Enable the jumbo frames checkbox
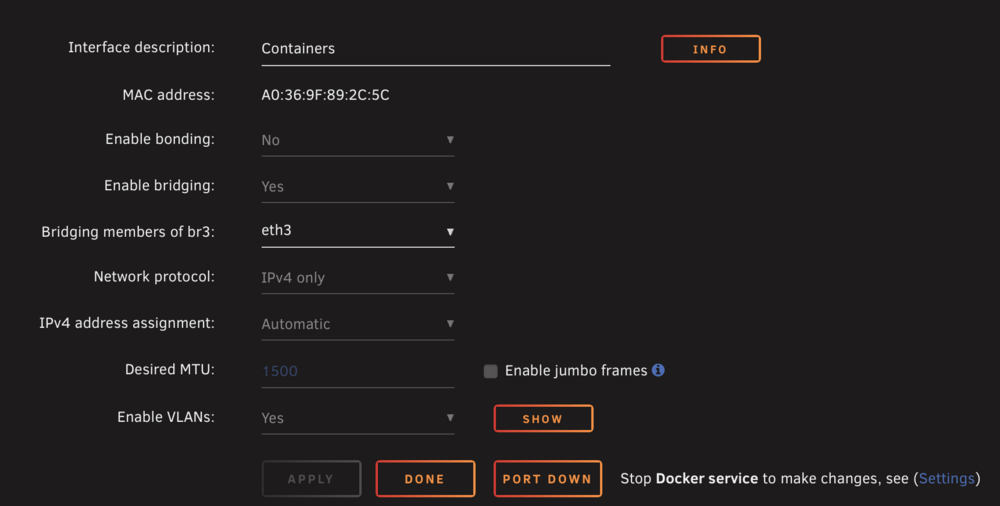Screen dimensions: 1000x506 coord(490,371)
